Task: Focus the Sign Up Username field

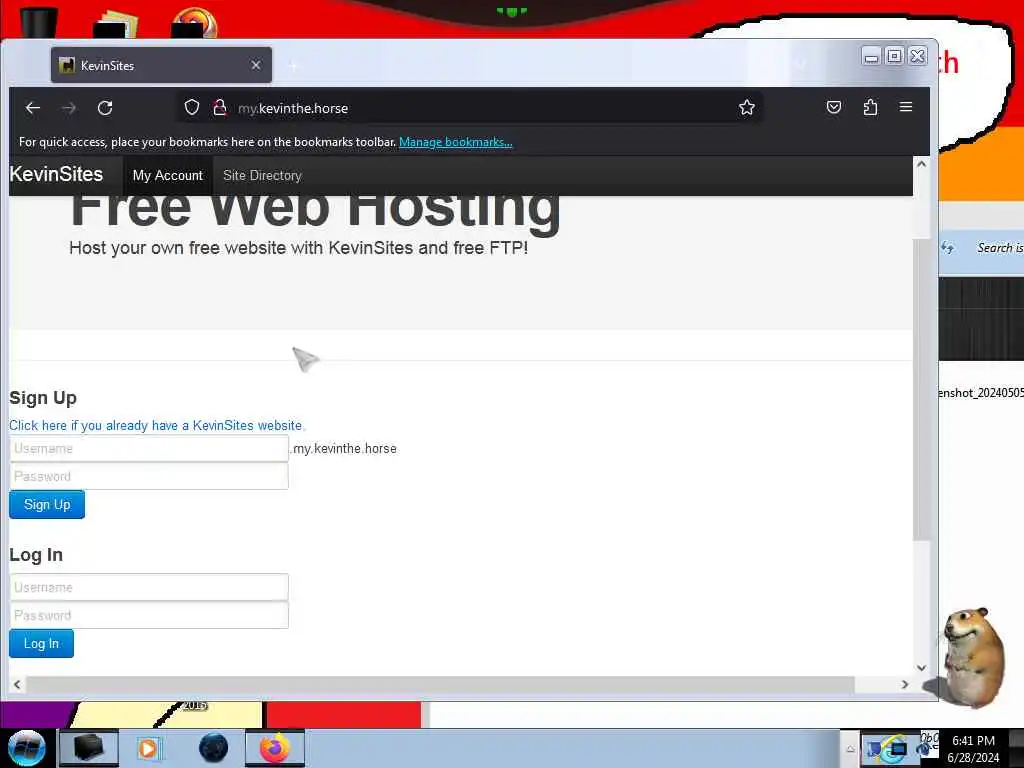Action: pyautogui.click(x=149, y=449)
